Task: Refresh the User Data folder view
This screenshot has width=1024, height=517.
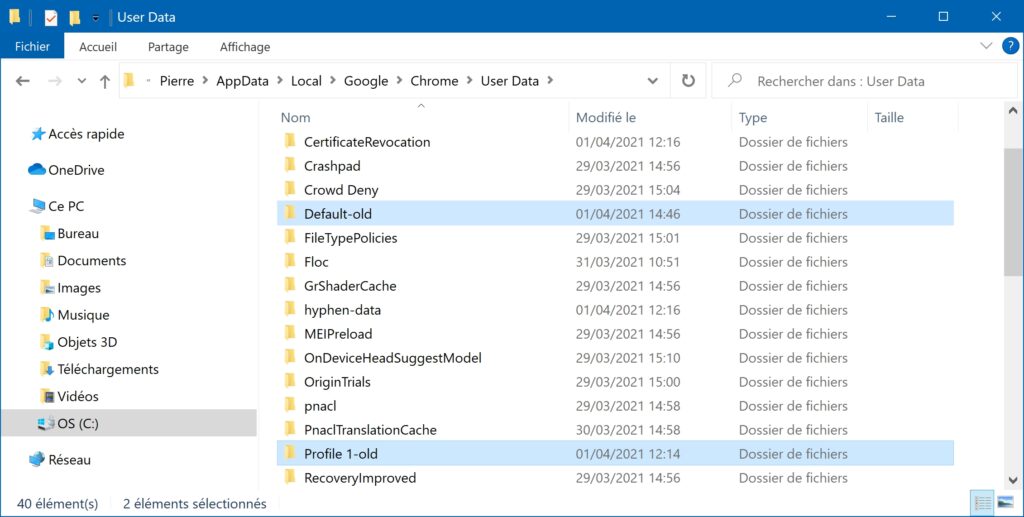Action: tap(688, 80)
